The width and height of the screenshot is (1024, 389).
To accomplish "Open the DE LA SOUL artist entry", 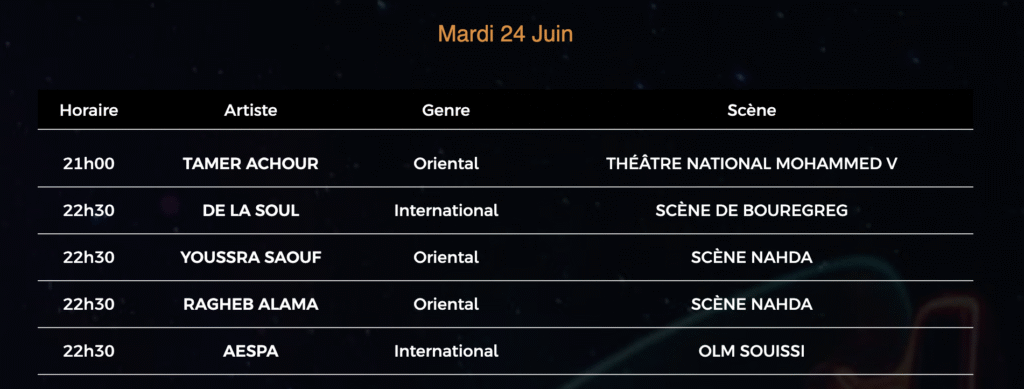I will coord(251,211).
